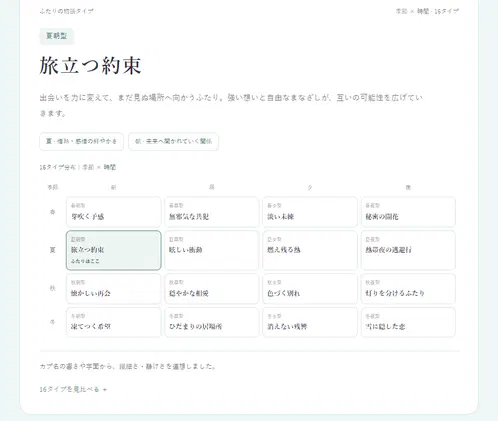Select the 淡い未練 type card
Screen dimensions: 498x421
coord(310,212)
